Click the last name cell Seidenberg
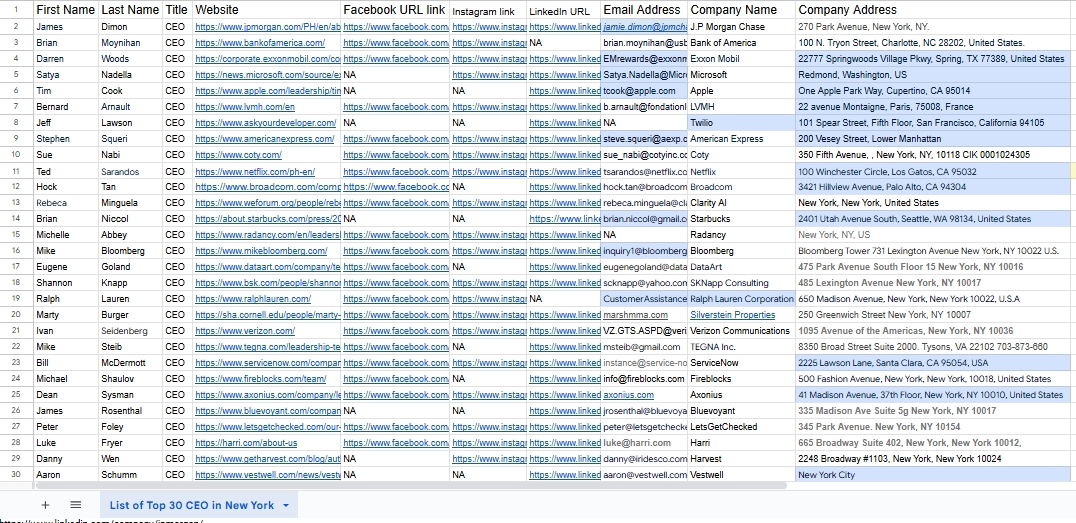Viewport: 1076px width, 523px height. click(x=130, y=331)
